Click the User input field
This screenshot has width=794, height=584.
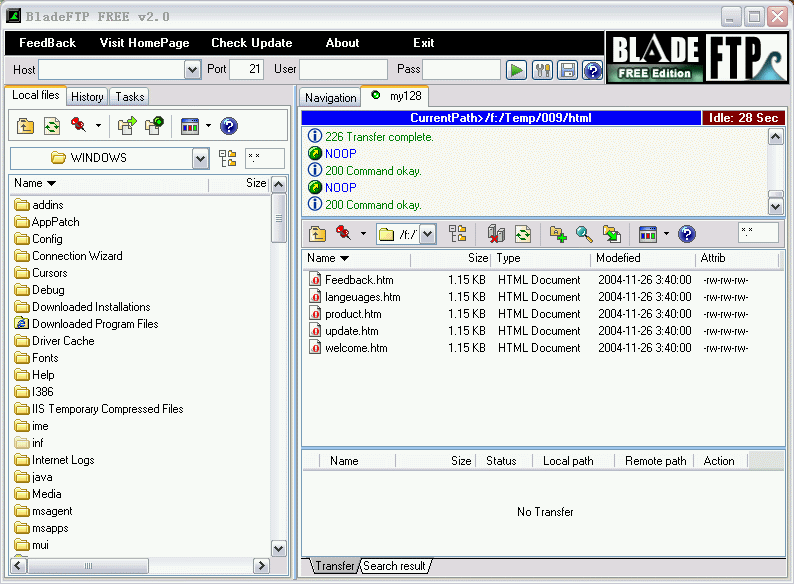(x=343, y=69)
